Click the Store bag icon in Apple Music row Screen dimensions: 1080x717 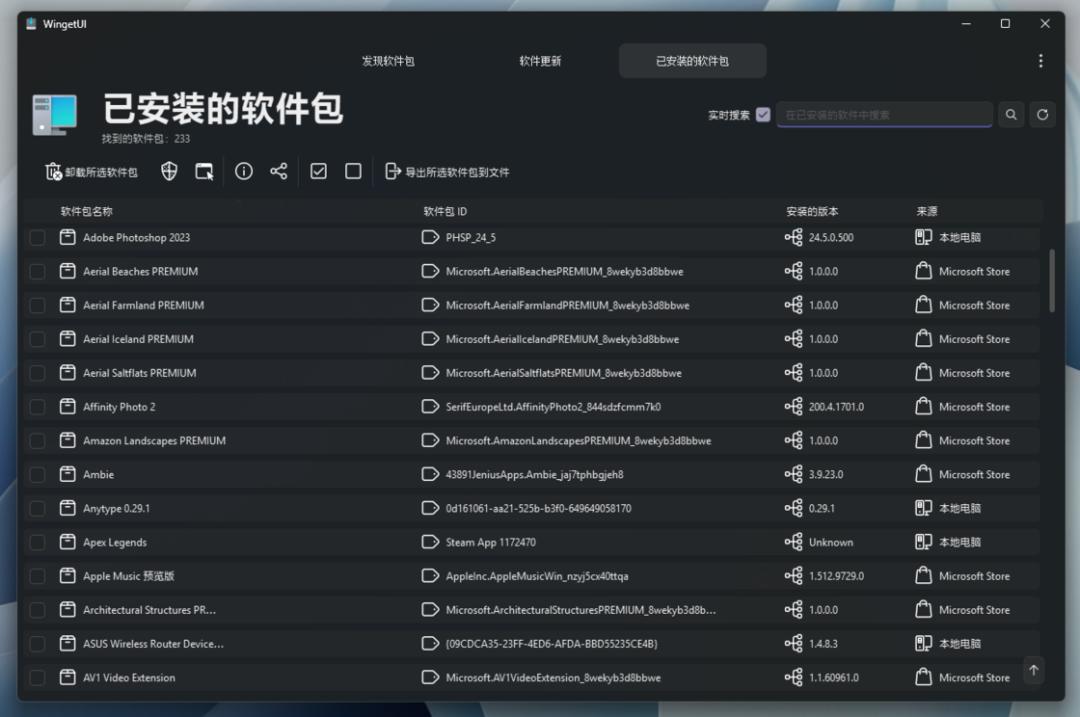923,575
